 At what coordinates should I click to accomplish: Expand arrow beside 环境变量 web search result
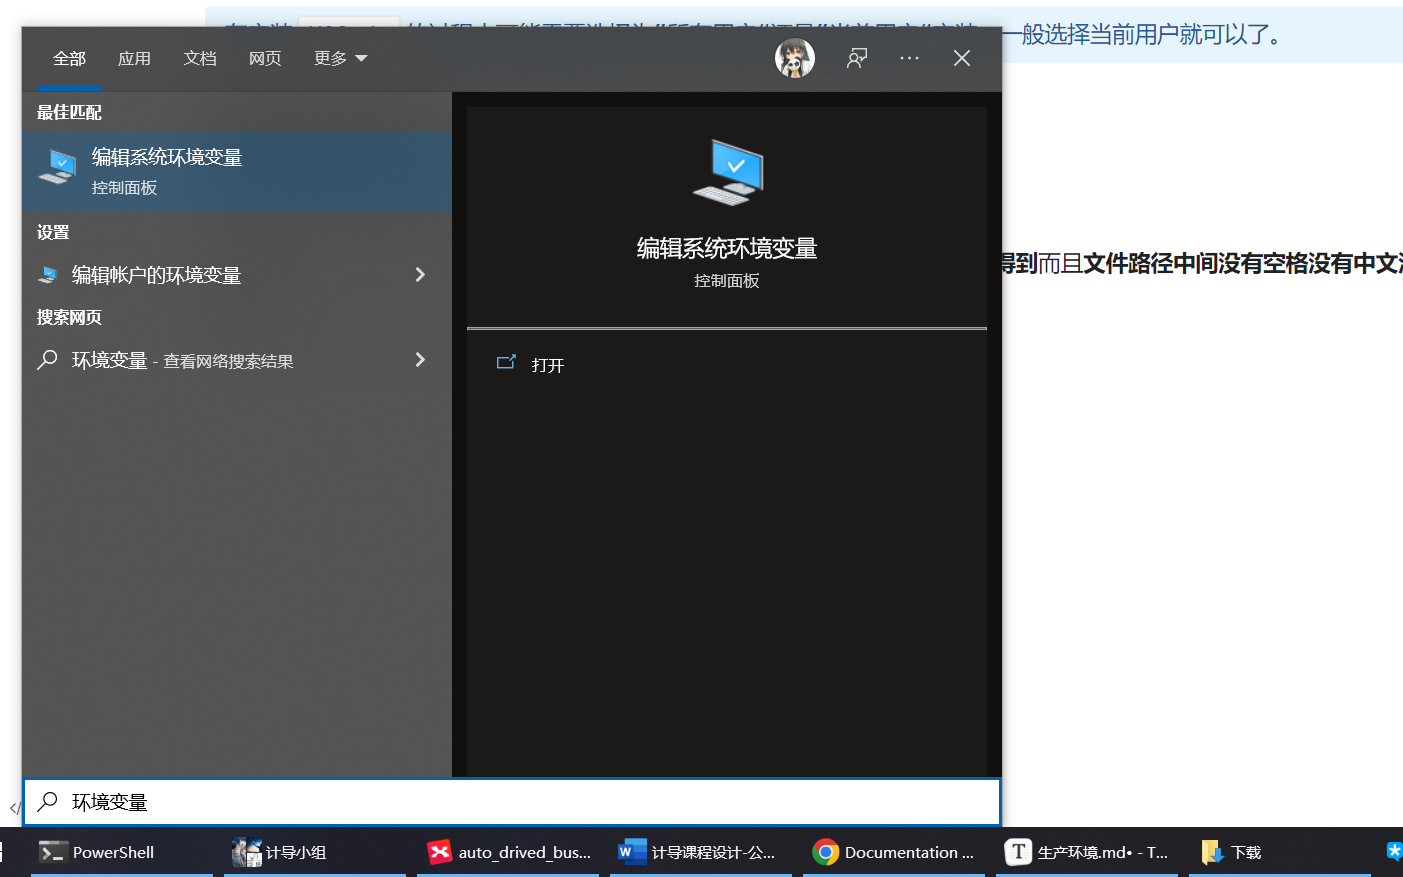(x=420, y=360)
